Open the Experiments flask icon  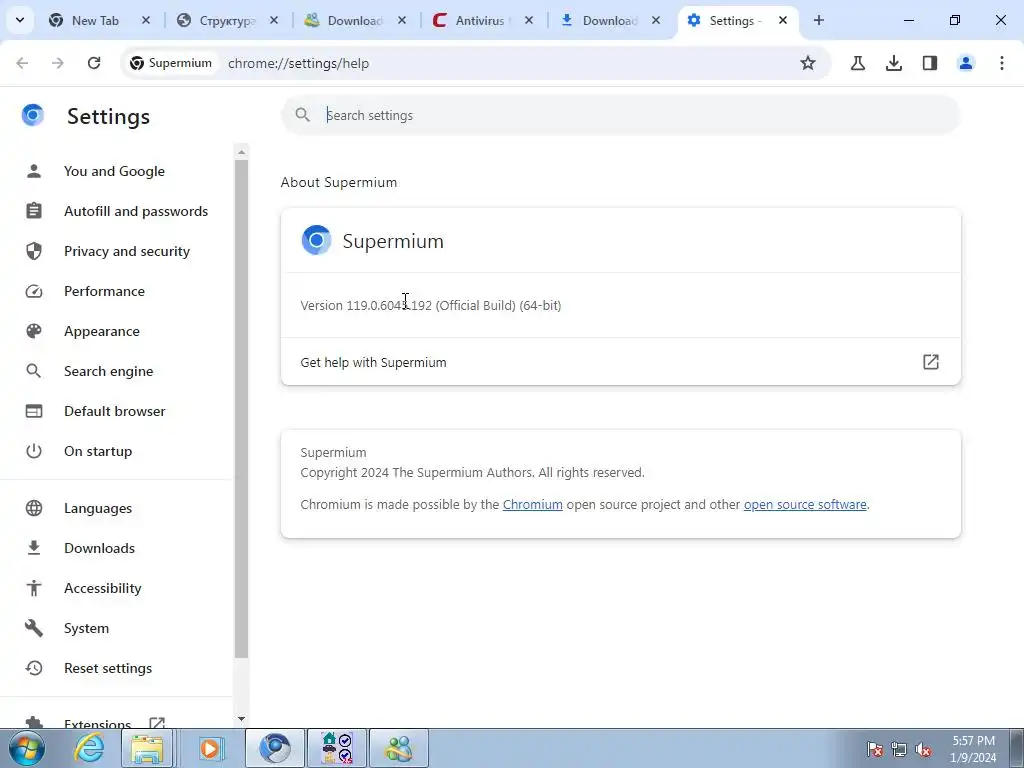click(858, 63)
